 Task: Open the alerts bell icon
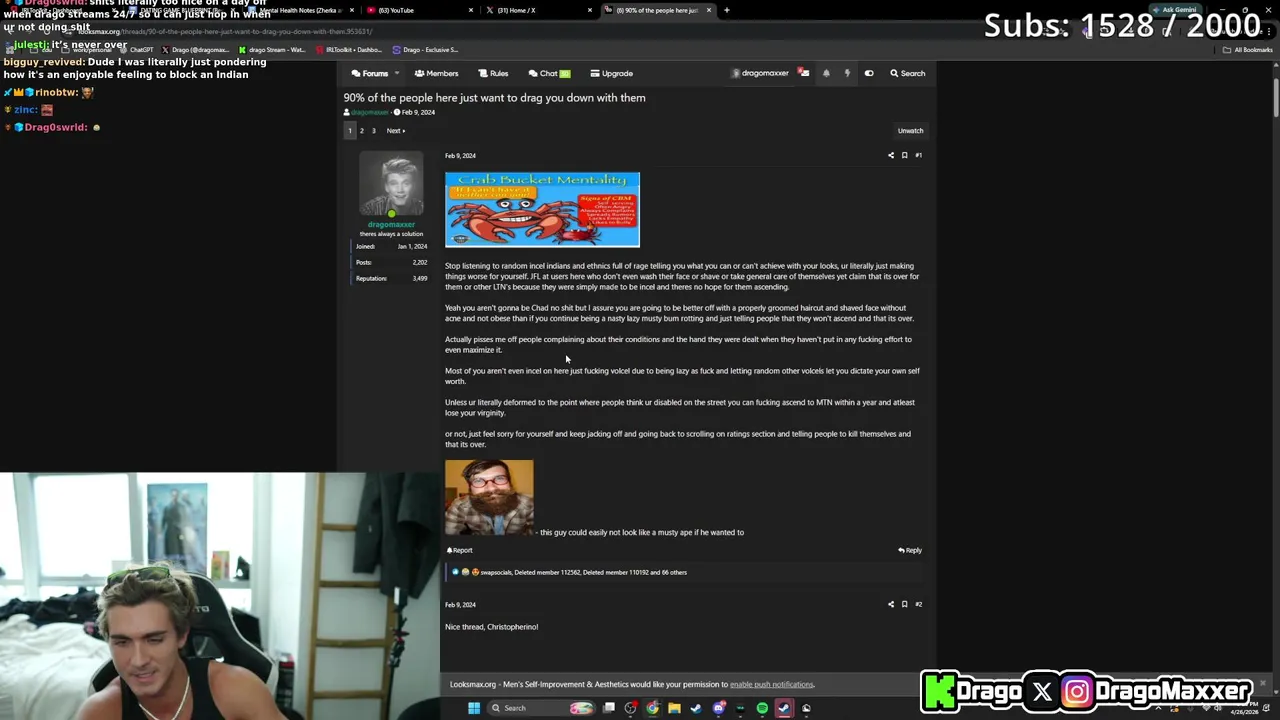tap(826, 73)
